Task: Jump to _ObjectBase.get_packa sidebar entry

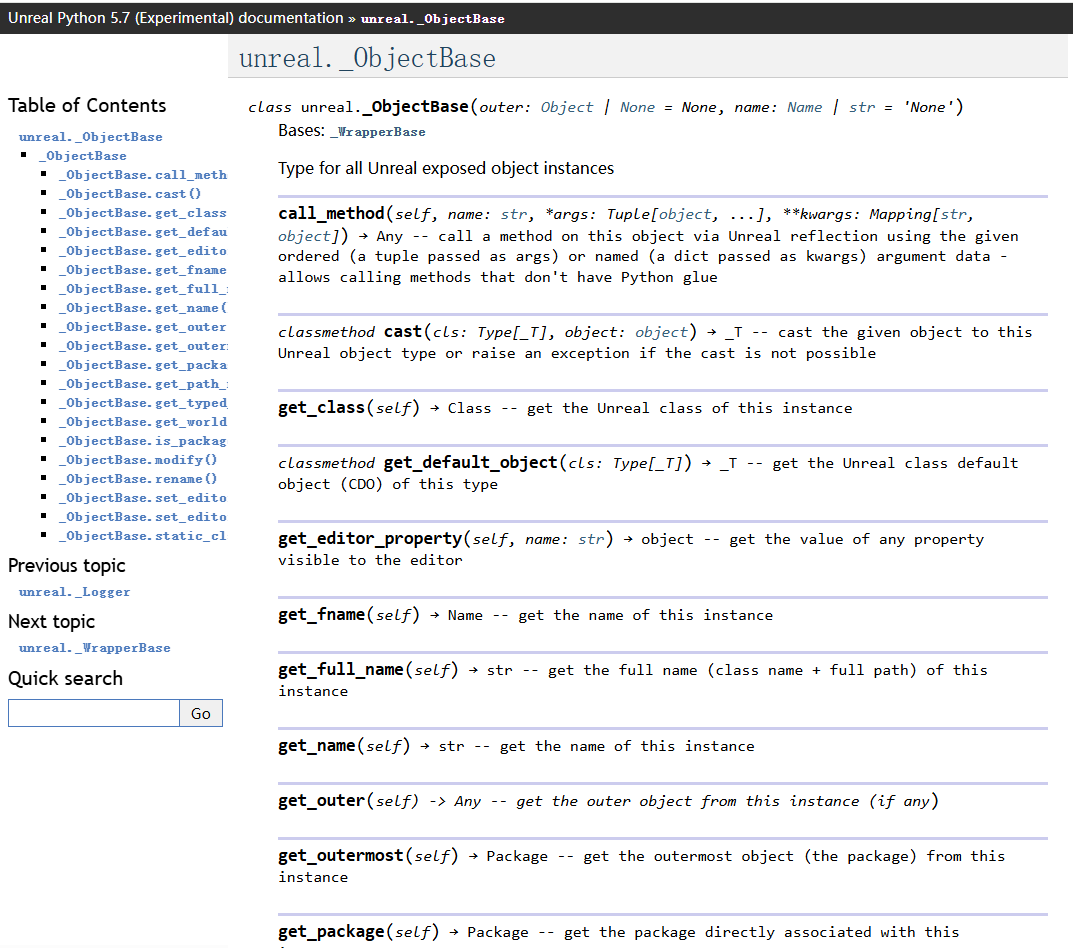Action: 142,365
